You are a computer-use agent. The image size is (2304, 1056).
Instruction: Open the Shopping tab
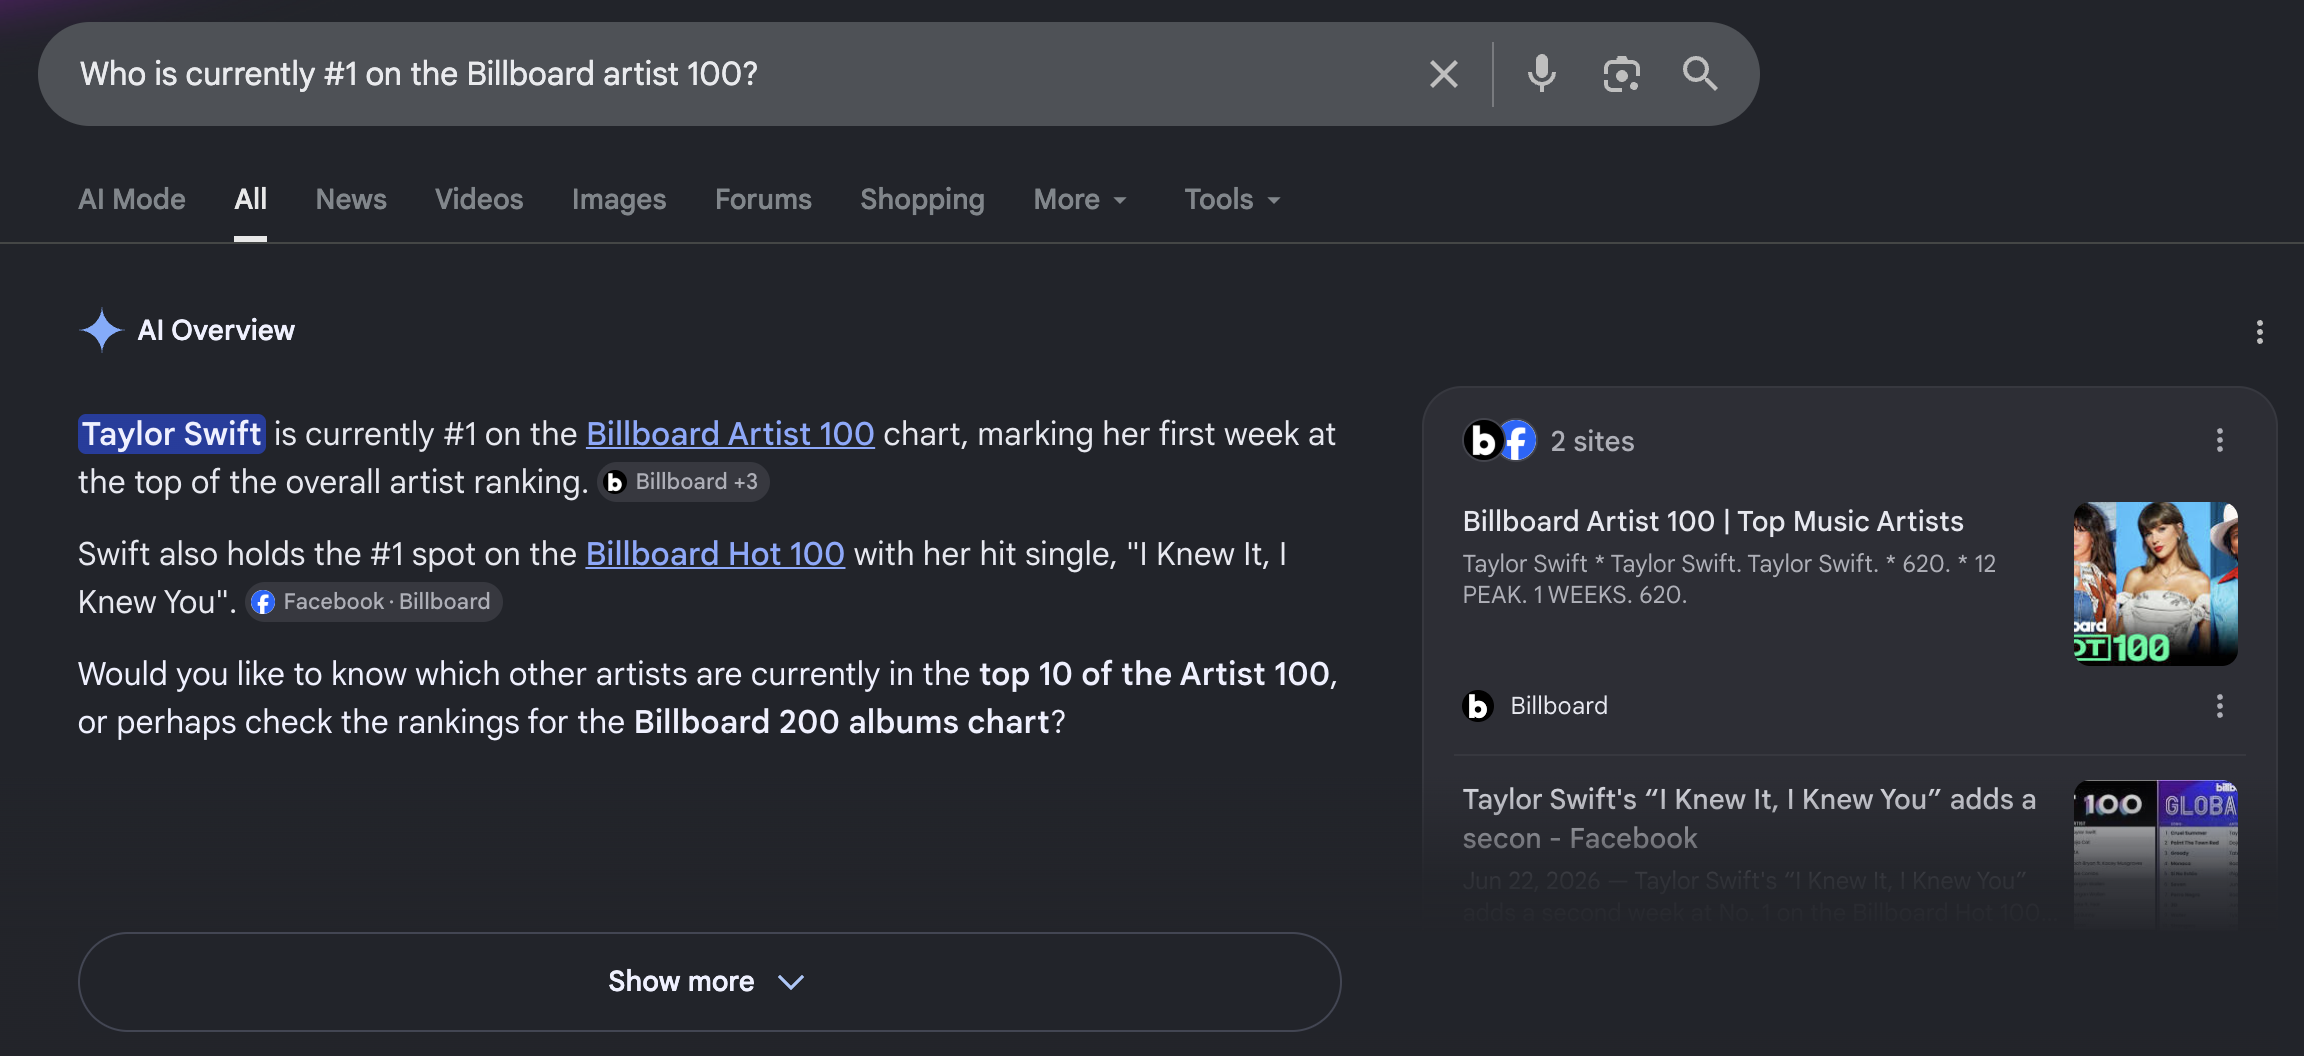922,199
